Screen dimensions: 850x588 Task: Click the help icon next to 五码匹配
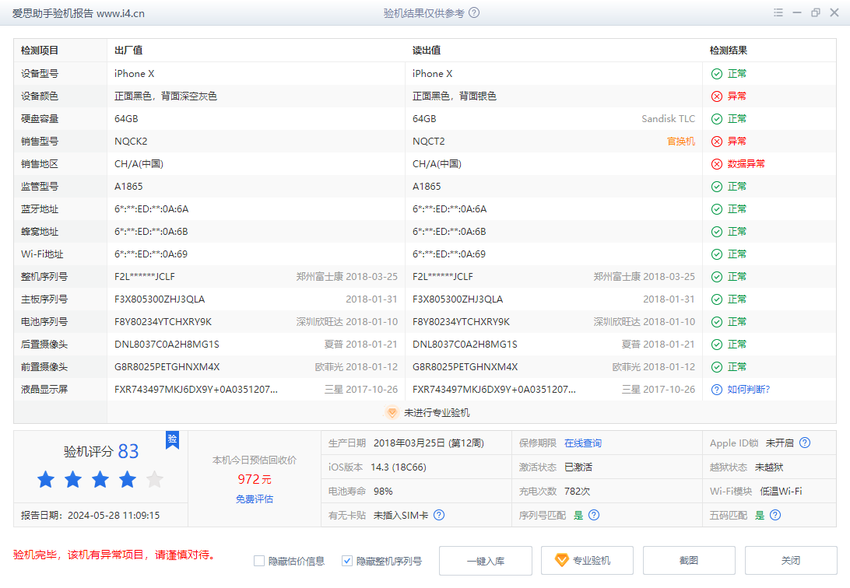pos(776,515)
